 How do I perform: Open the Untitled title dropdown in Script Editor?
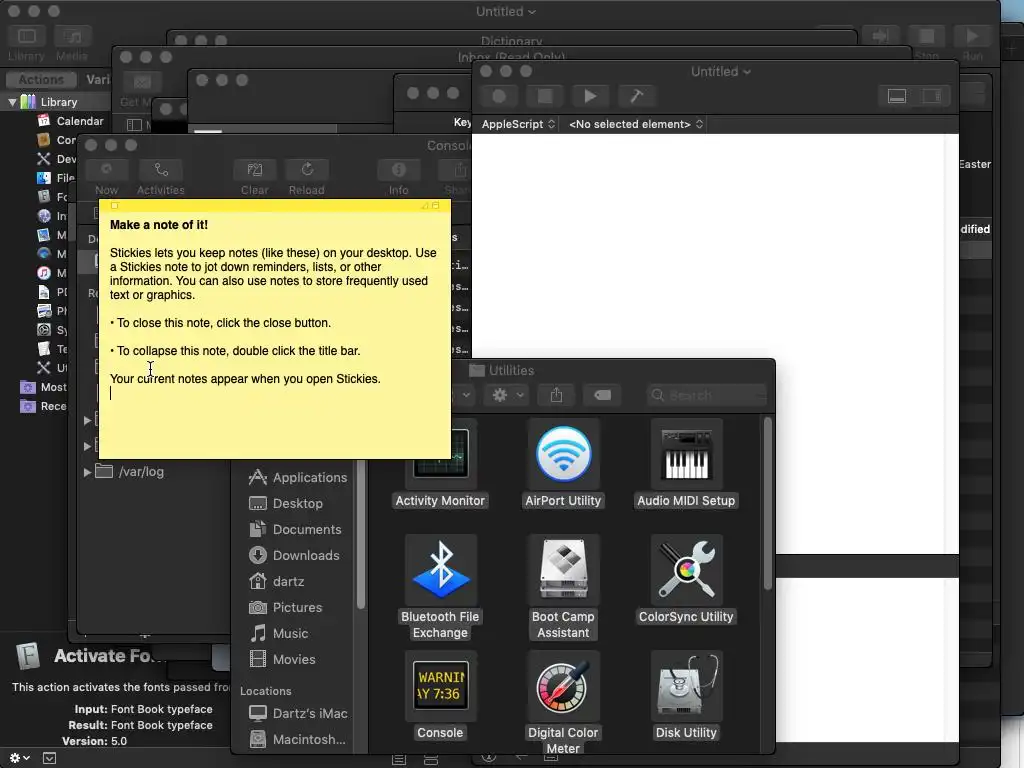coord(721,72)
